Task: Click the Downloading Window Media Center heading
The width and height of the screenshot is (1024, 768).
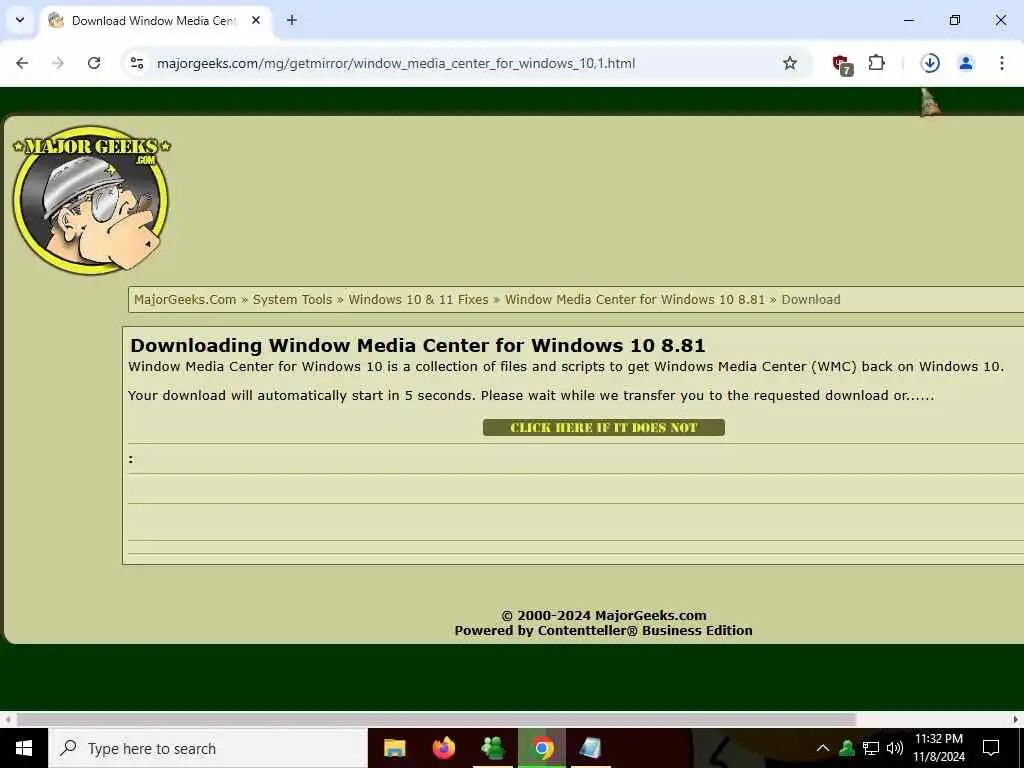Action: [x=418, y=345]
